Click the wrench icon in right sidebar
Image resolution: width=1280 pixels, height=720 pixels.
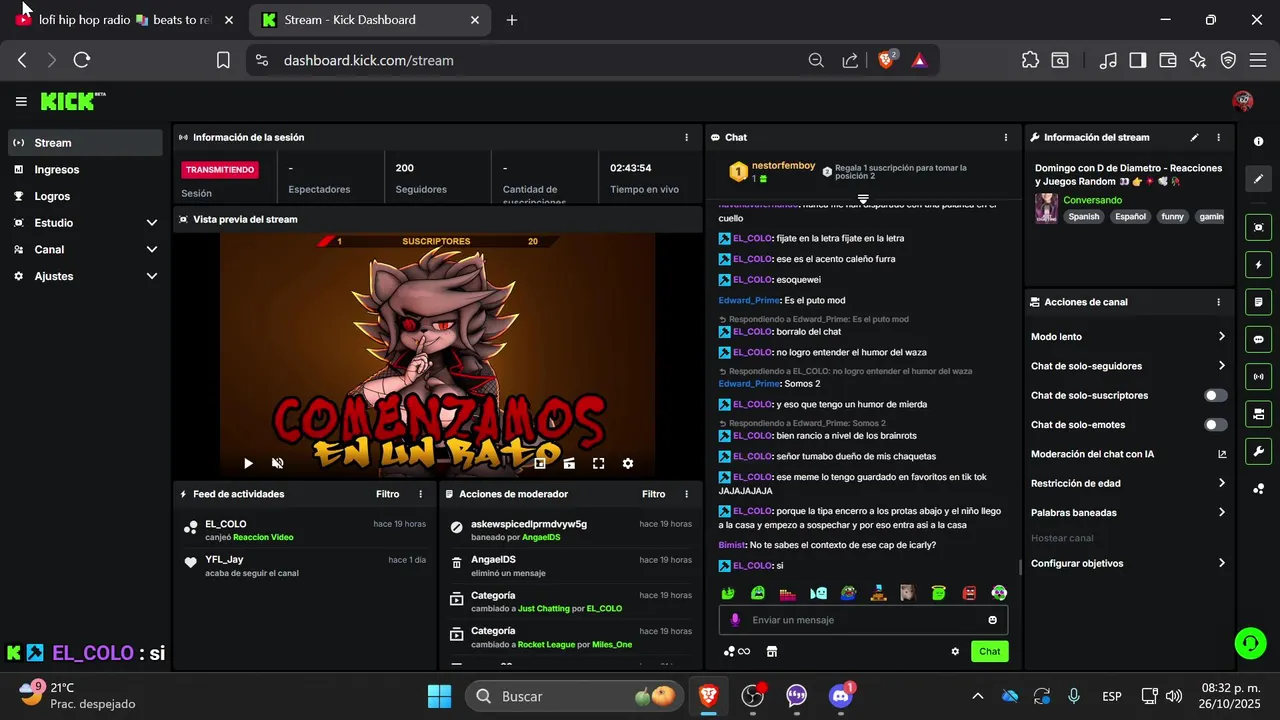click(x=1258, y=450)
